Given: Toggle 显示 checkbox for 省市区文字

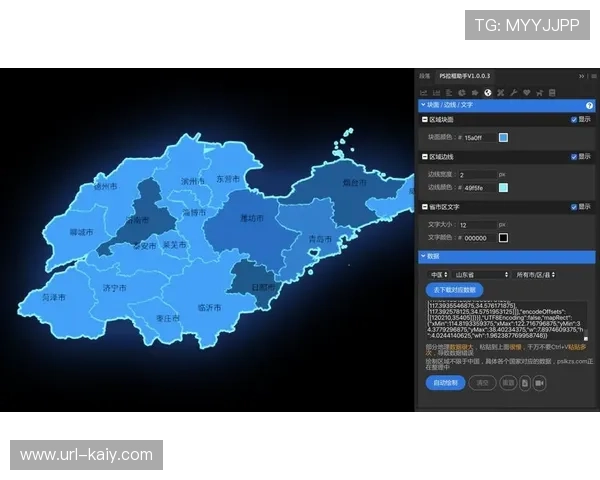Looking at the screenshot, I should [574, 207].
